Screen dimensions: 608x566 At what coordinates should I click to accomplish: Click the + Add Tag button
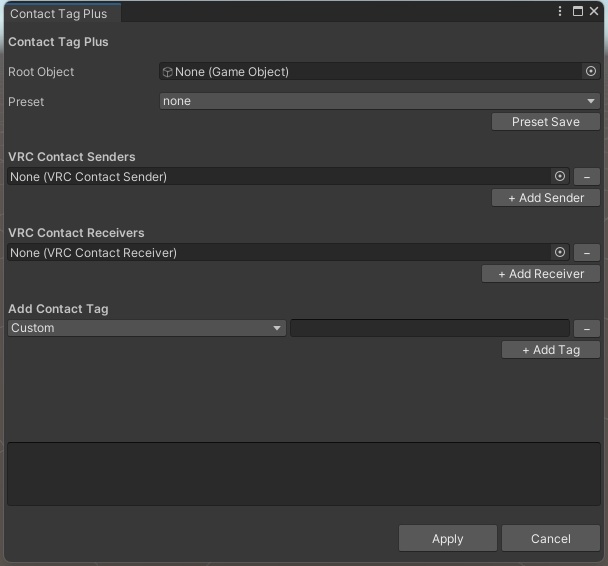(551, 350)
